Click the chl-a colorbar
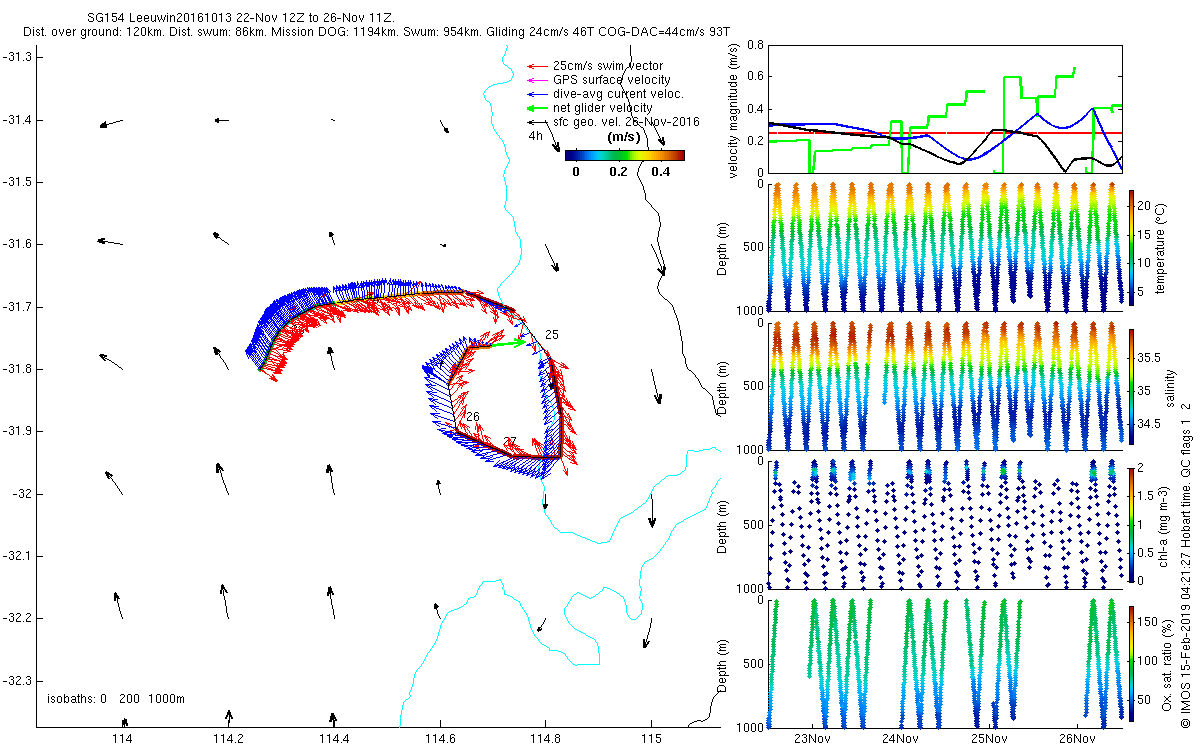The height and width of the screenshot is (750, 1200). pos(1131,522)
